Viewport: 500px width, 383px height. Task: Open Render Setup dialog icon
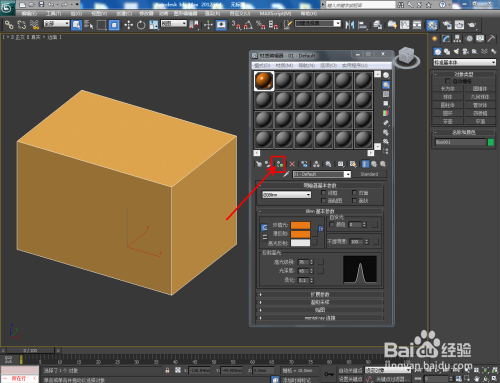[447, 25]
